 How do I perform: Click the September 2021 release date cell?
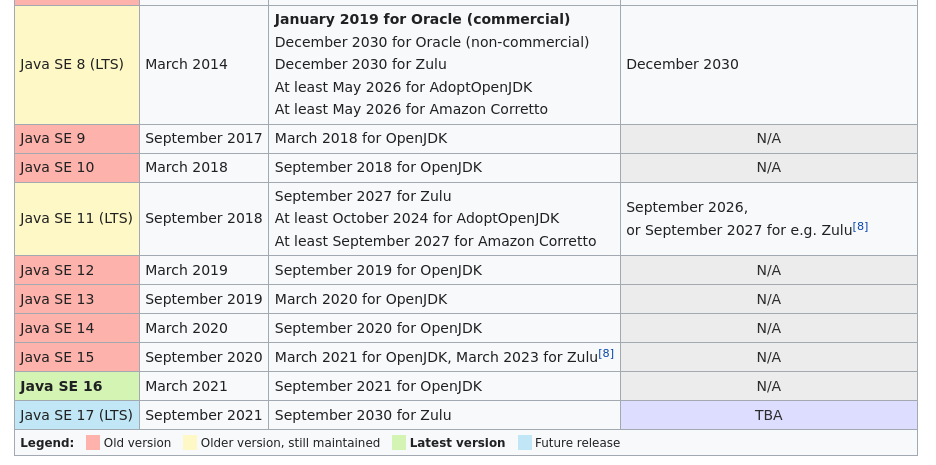204,415
